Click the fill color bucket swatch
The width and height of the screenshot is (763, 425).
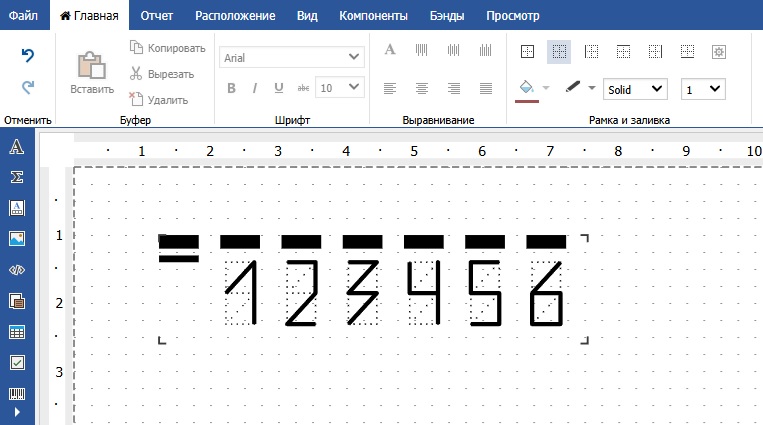[525, 88]
